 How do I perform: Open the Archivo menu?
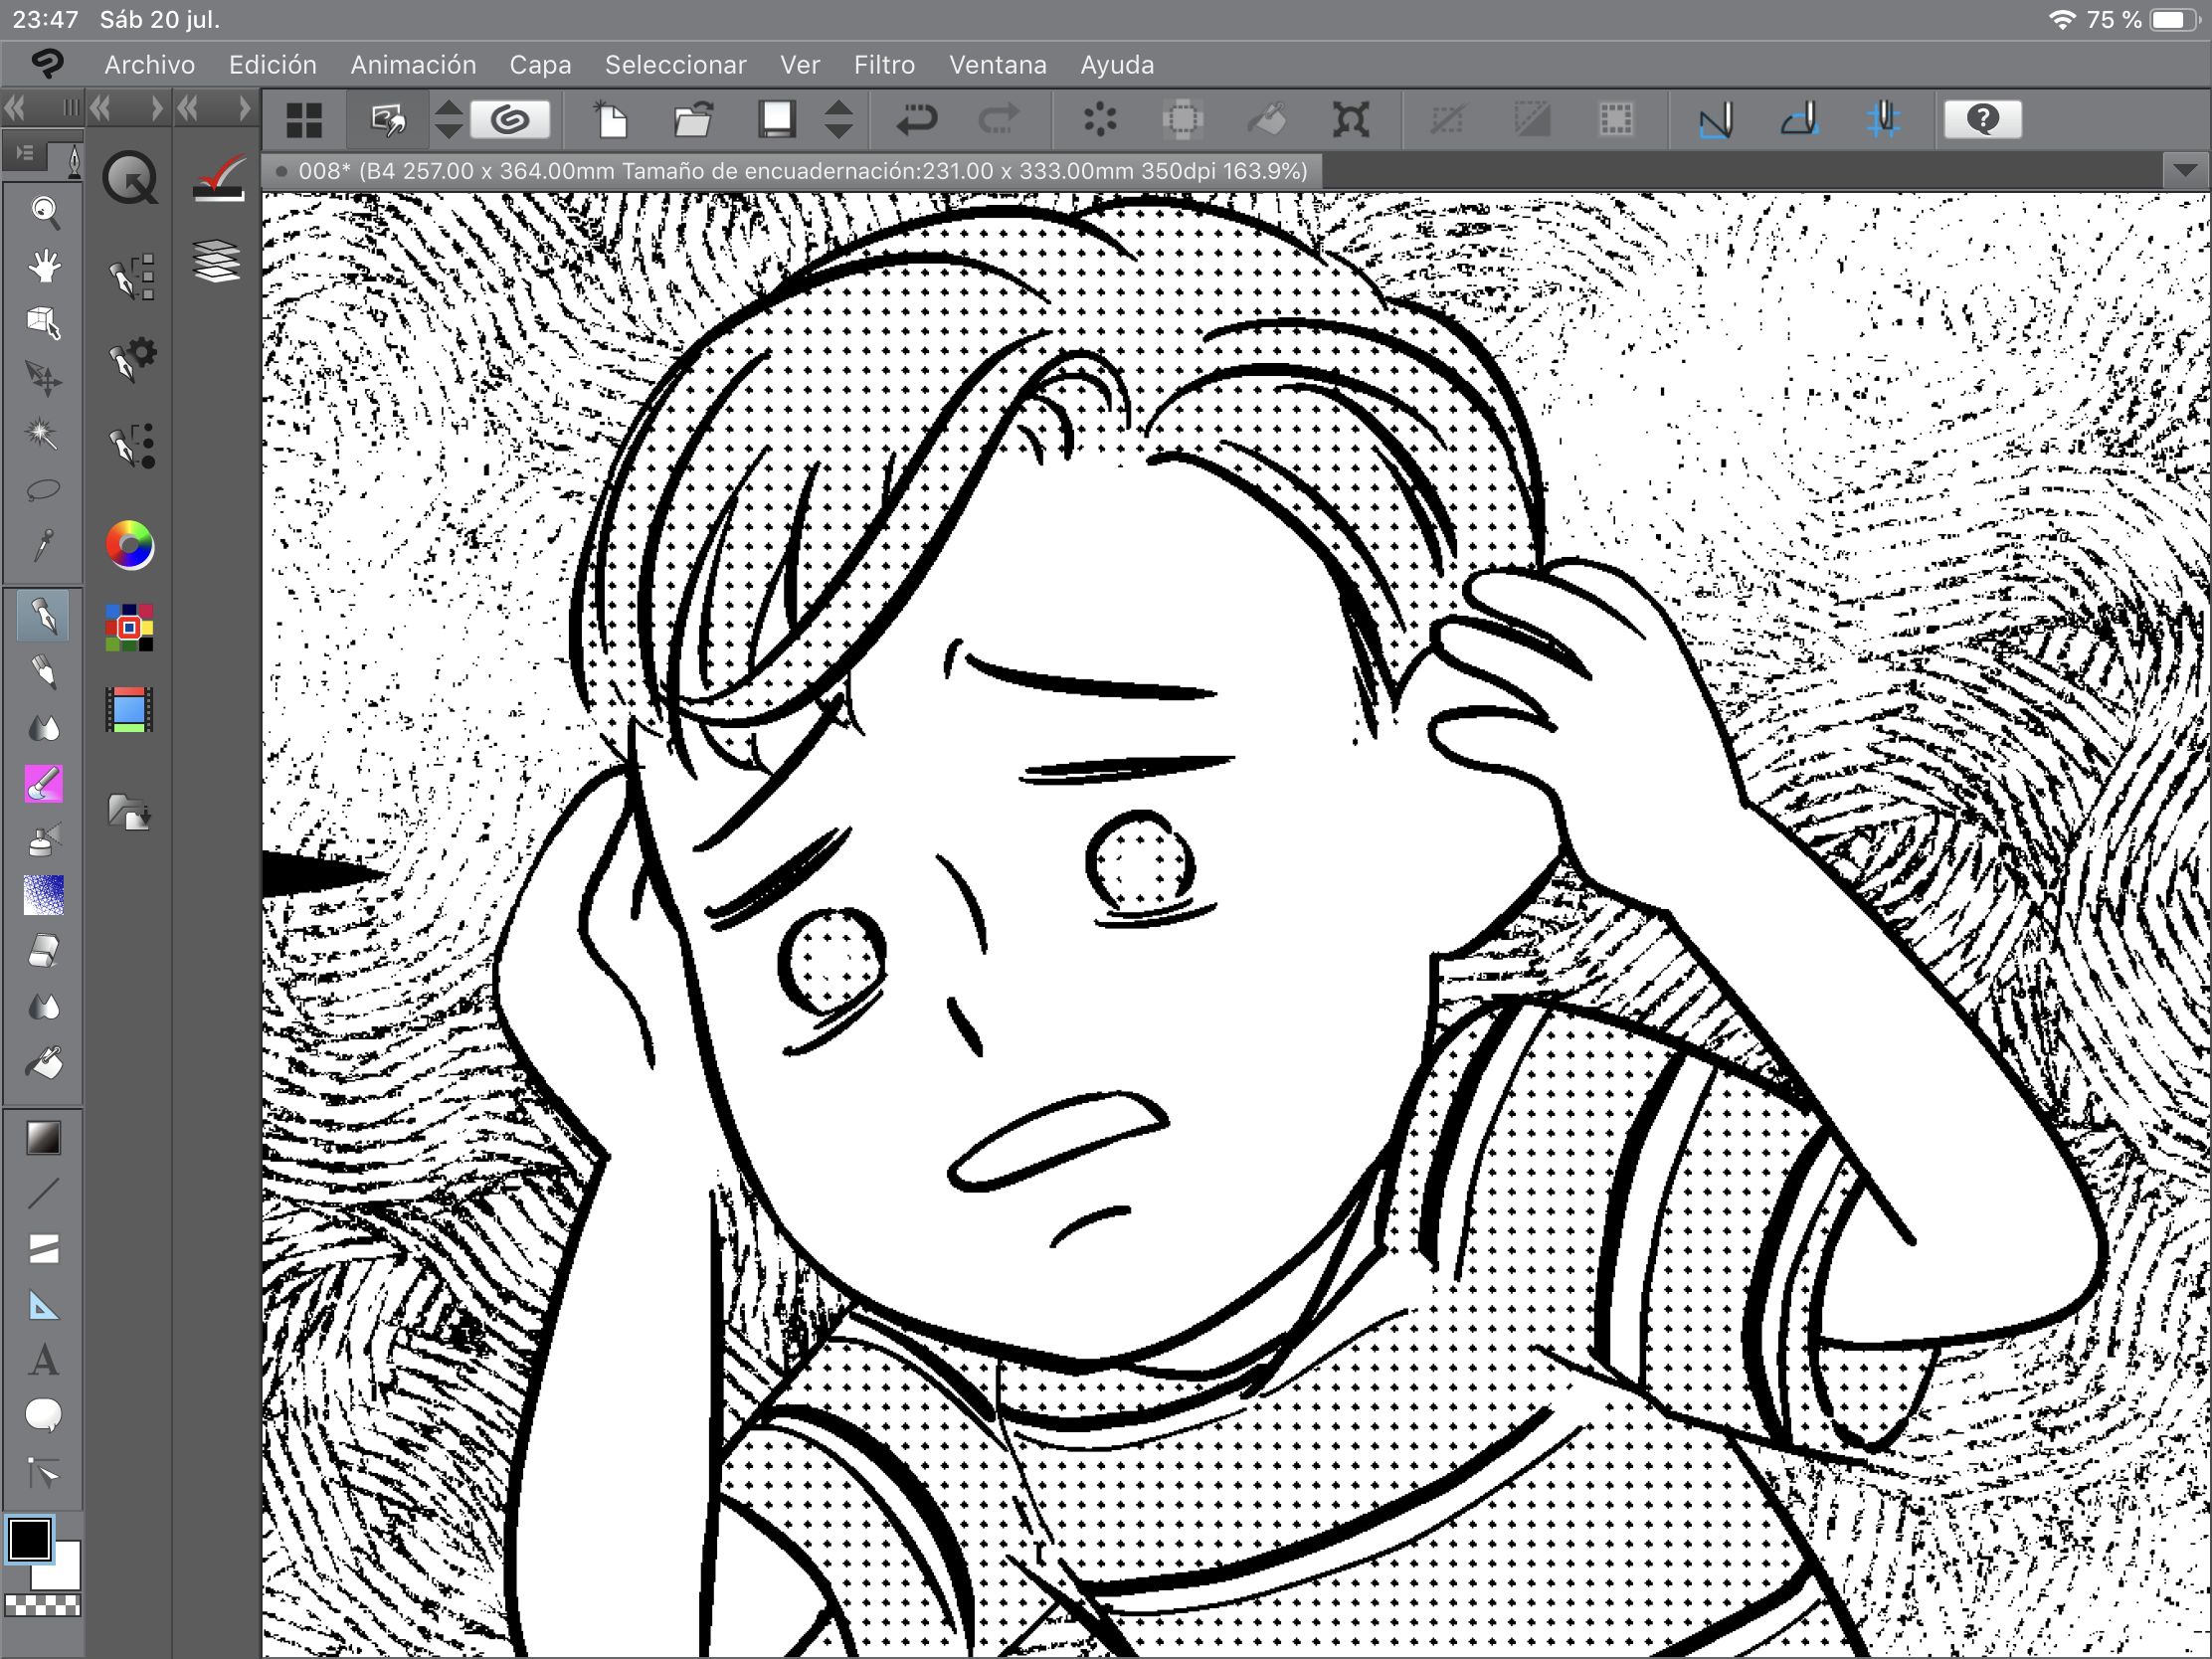point(150,65)
